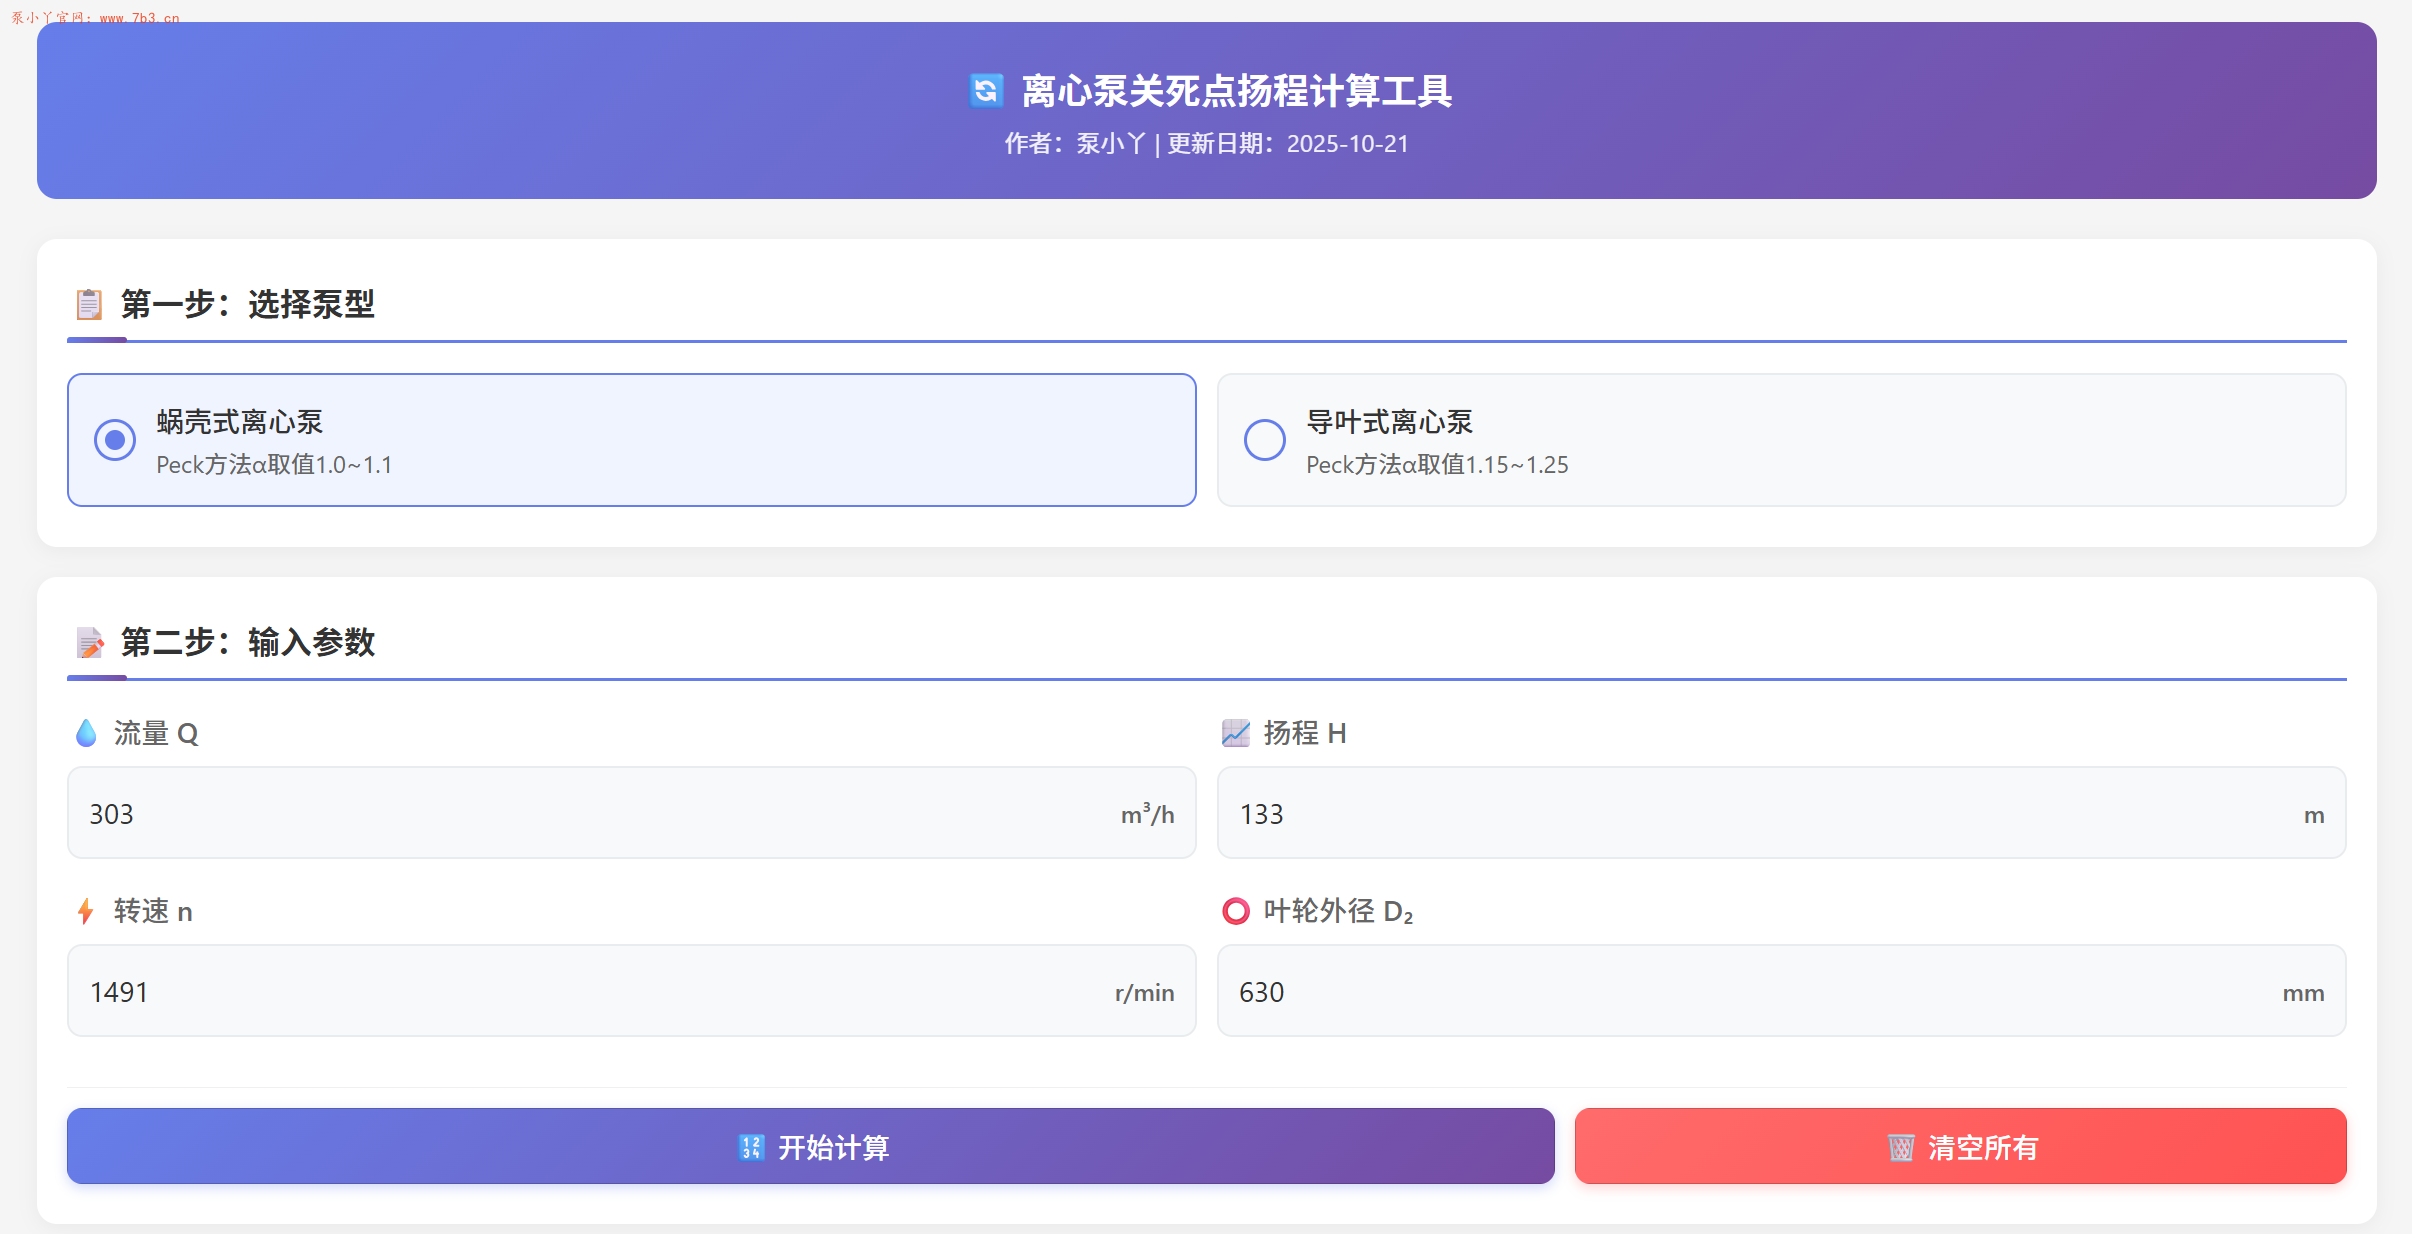Click the 扬程 H input showing 133
Viewport: 2412px width, 1234px height.
(x=1780, y=813)
